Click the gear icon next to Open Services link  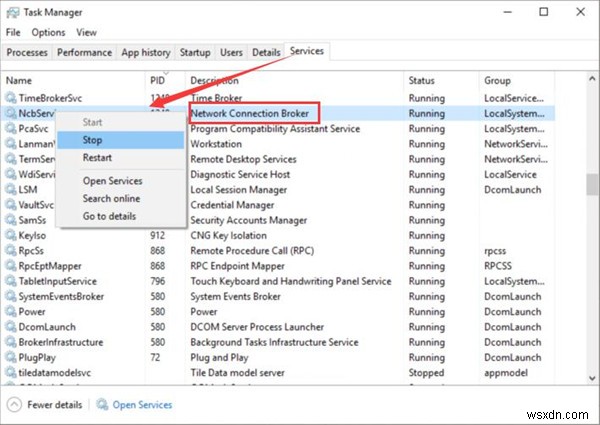102,404
